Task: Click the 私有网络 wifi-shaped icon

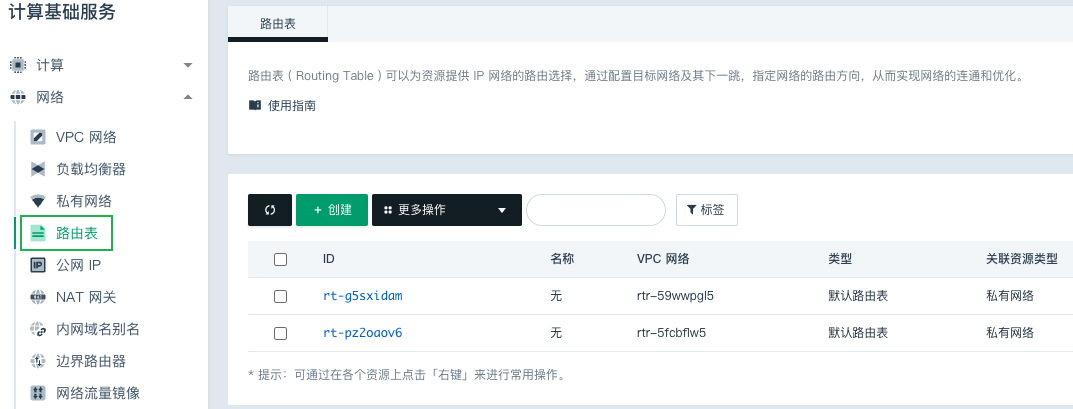Action: pyautogui.click(x=38, y=201)
